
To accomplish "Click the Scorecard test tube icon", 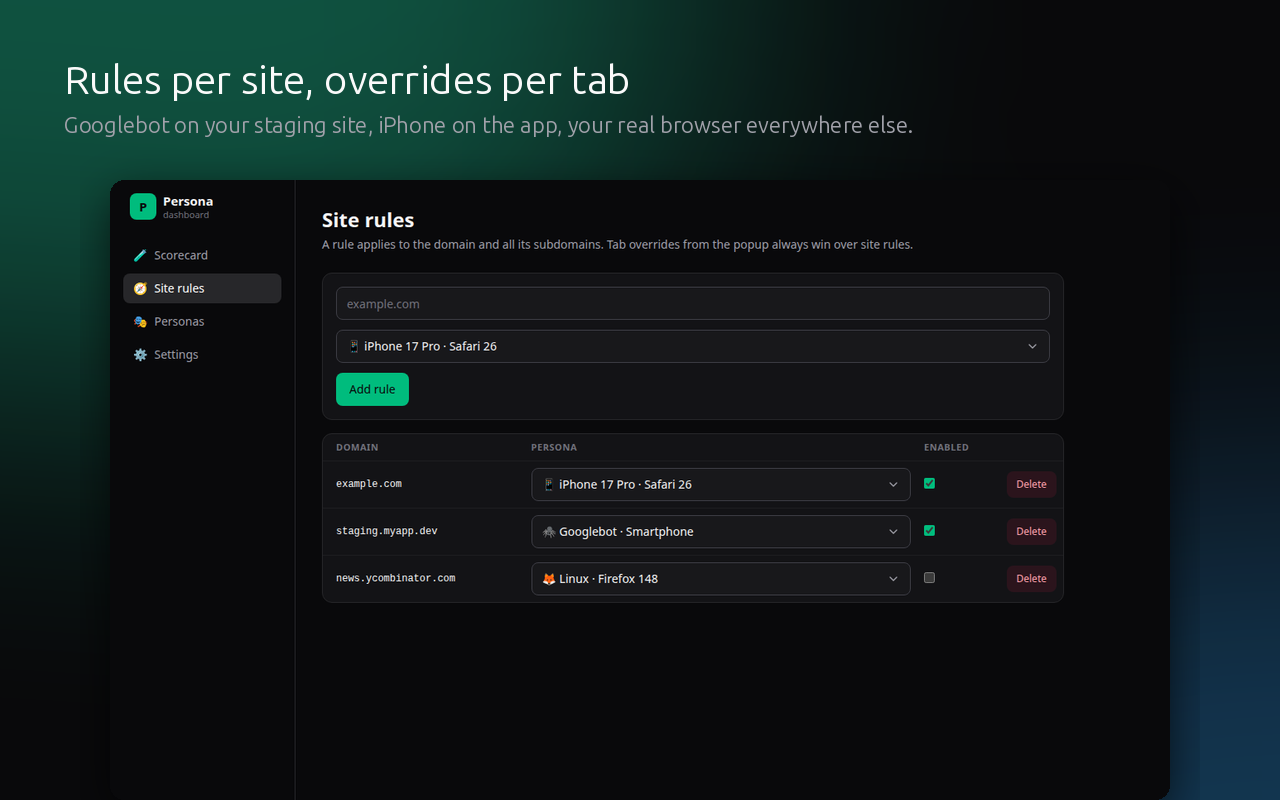I will tap(140, 255).
